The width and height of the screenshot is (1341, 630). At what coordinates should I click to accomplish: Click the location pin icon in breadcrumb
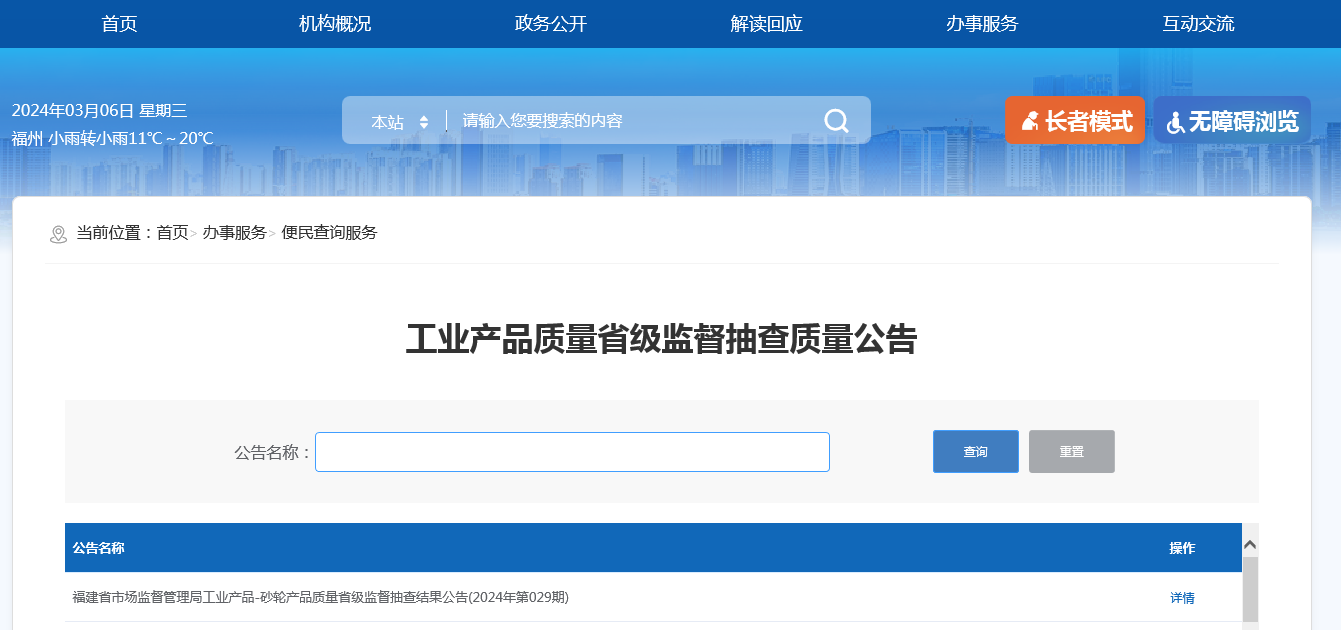58,234
